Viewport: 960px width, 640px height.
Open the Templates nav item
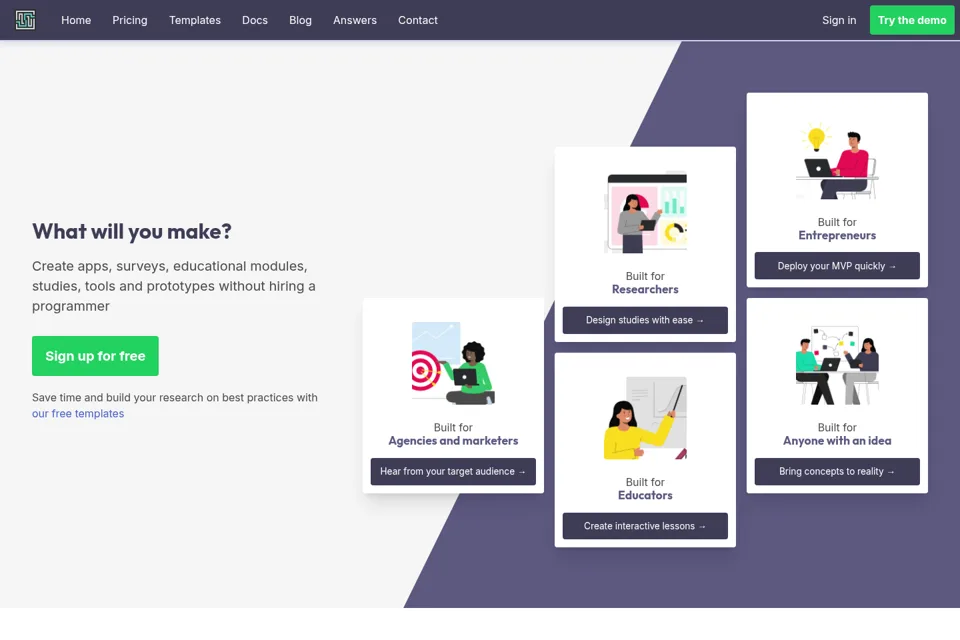point(195,20)
